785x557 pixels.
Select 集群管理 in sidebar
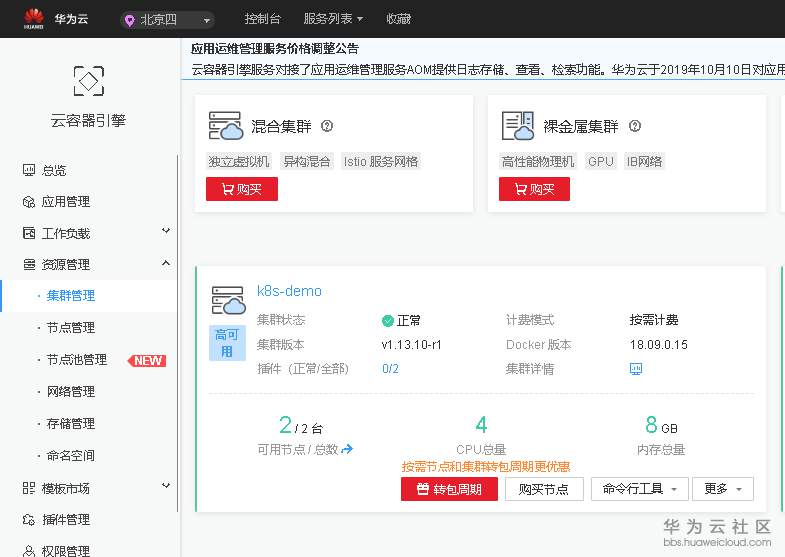coord(71,296)
